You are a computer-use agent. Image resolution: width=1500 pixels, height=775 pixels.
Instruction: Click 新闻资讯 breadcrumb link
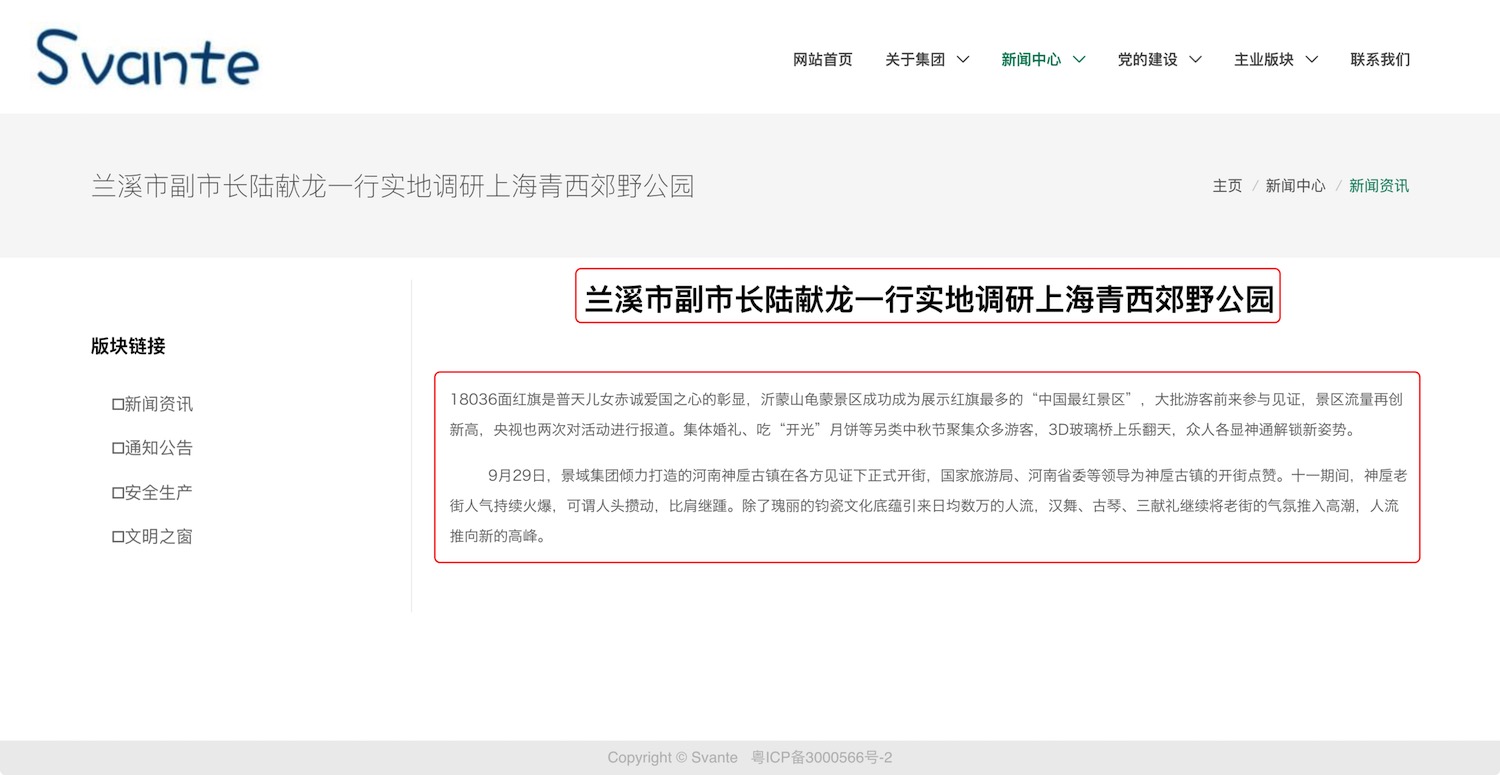click(1378, 186)
